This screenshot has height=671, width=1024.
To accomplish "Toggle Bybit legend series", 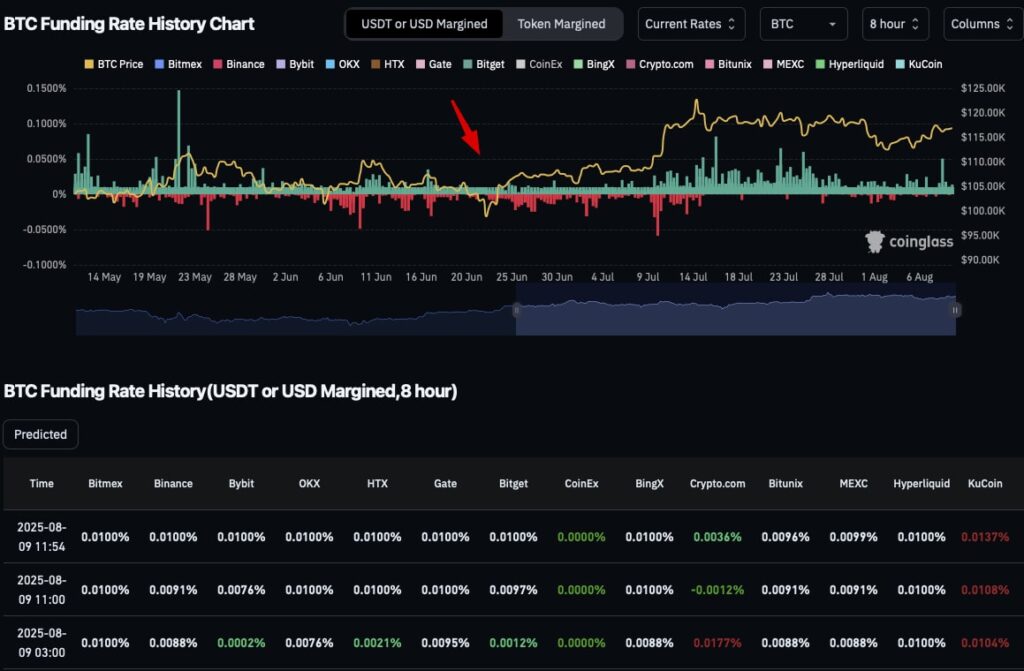I will point(295,64).
